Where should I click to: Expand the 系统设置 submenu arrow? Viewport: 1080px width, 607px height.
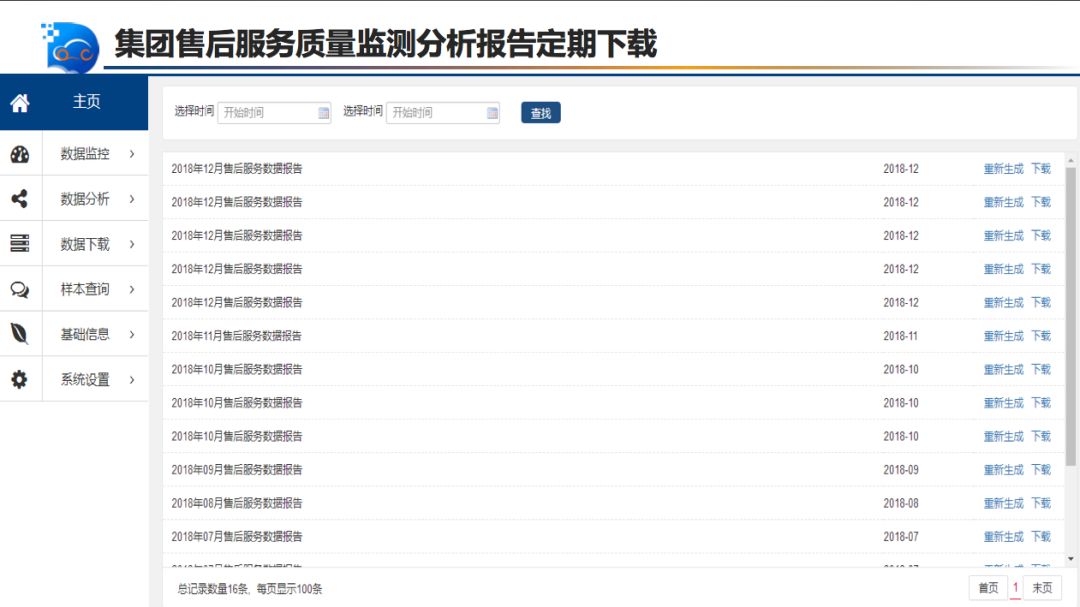pyautogui.click(x=131, y=380)
